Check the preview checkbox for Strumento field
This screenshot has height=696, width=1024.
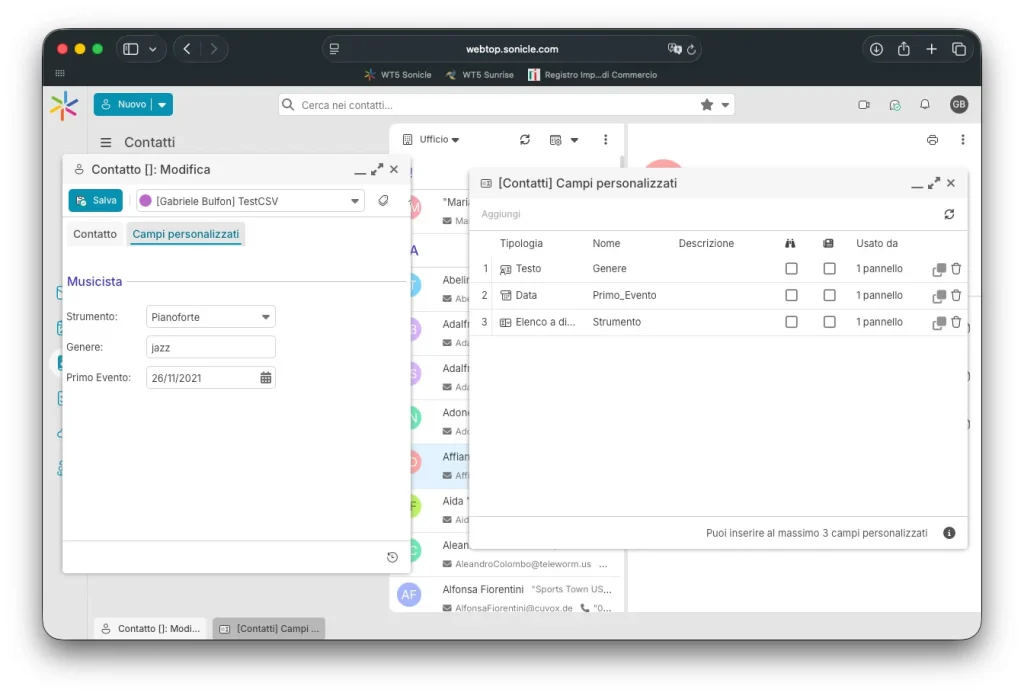tap(829, 323)
